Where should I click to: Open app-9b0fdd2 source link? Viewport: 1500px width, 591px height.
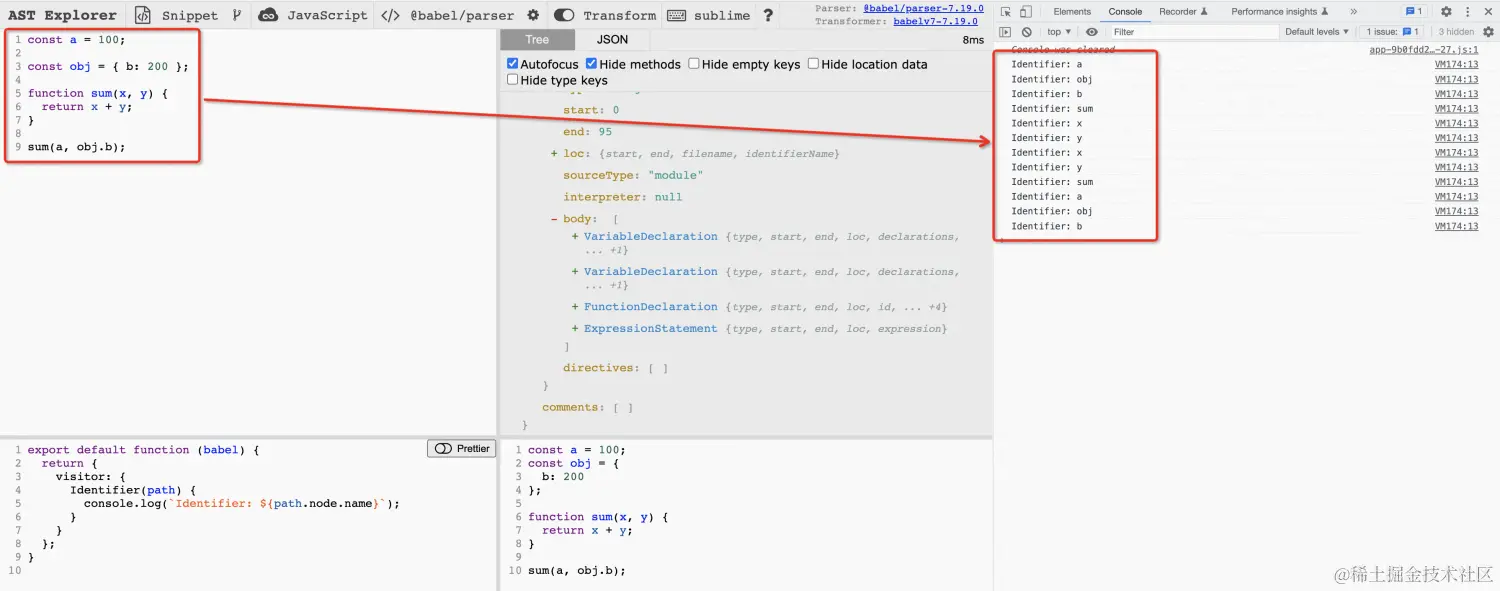pos(1424,49)
